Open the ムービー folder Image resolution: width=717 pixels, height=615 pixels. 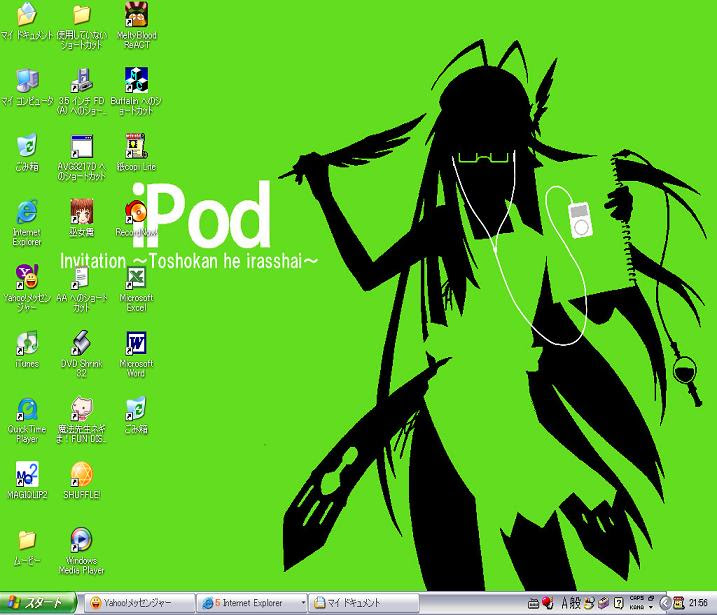pos(27,540)
